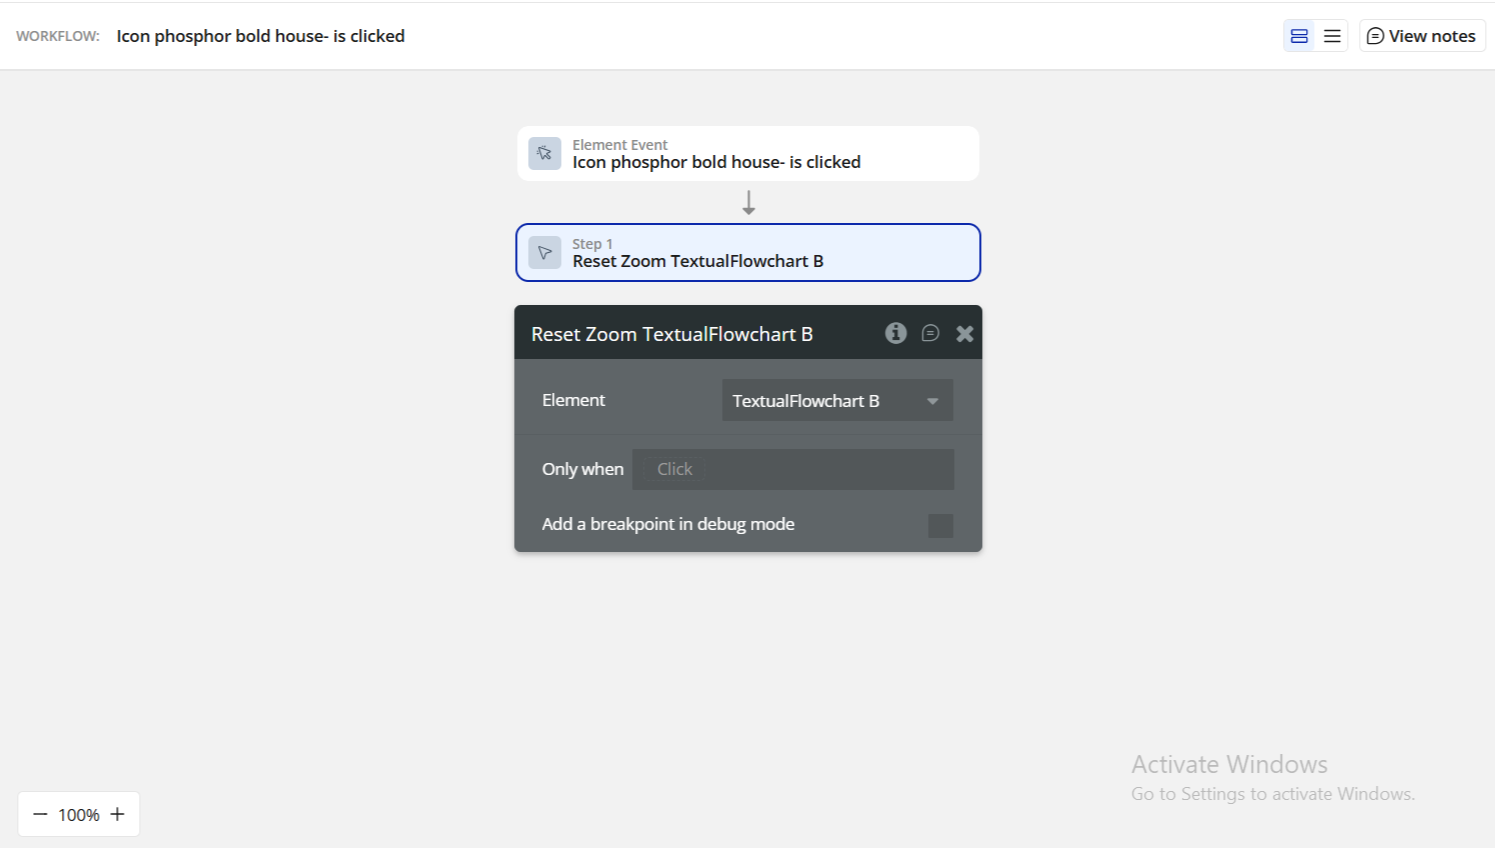
Task: Zoom out with the minus icon
Action: [40, 814]
